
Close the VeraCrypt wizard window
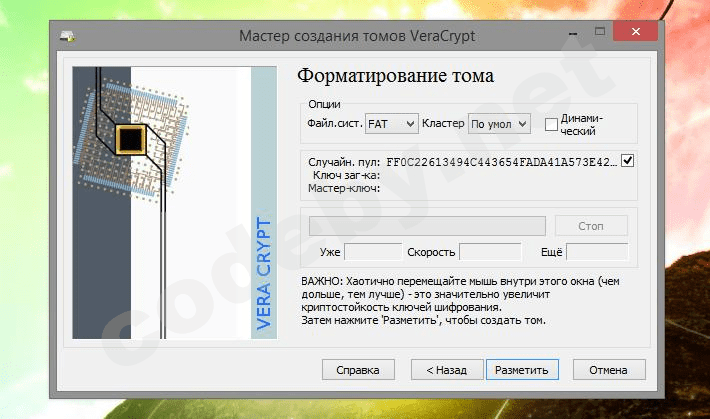point(635,31)
